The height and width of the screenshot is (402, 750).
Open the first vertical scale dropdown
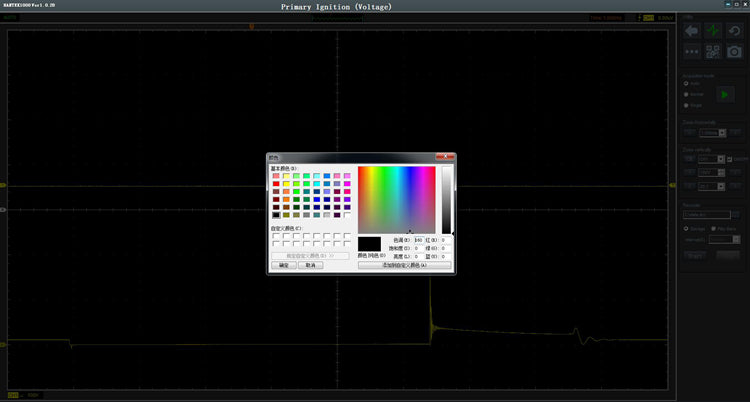pos(711,159)
